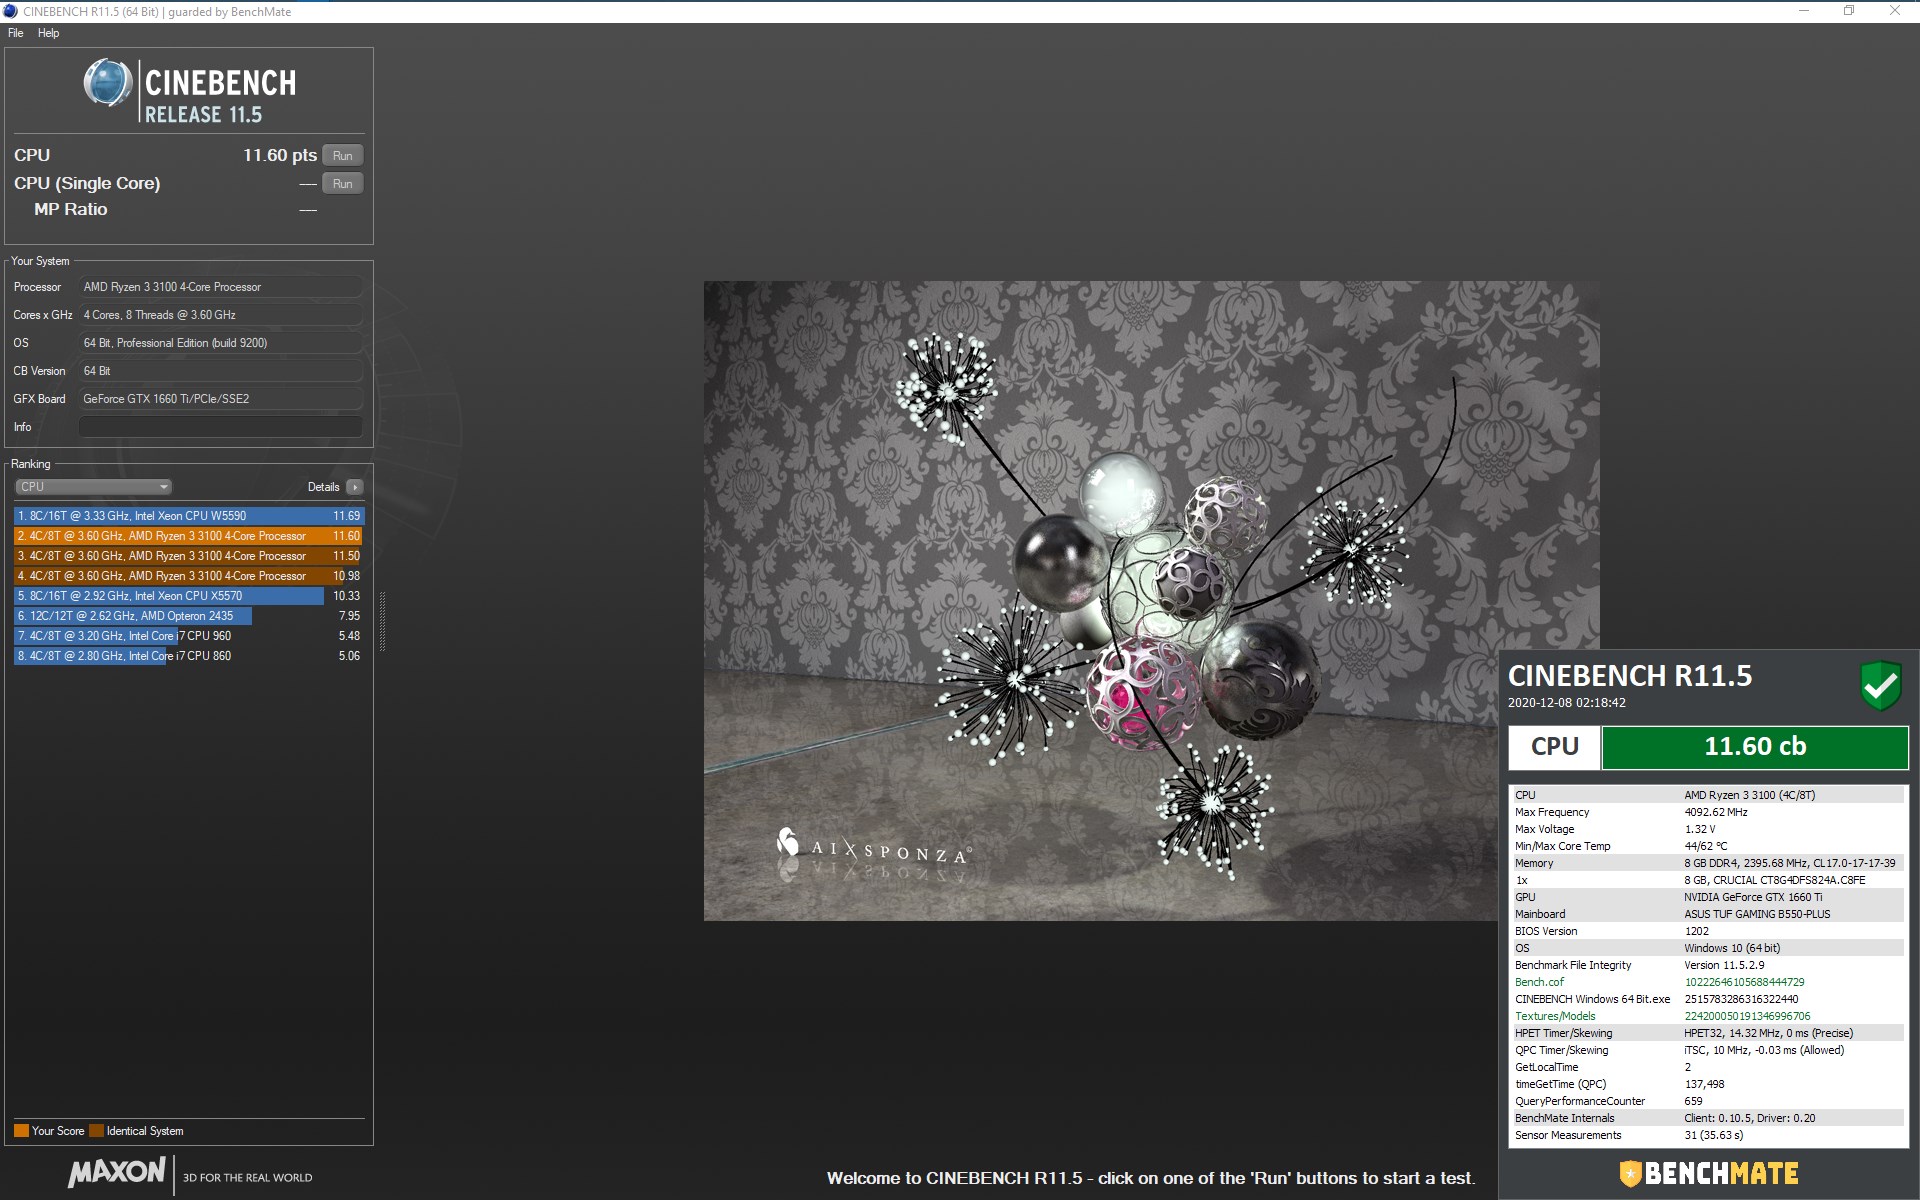Select ranking entry Intel Xeon CPU W5590

pos(189,516)
